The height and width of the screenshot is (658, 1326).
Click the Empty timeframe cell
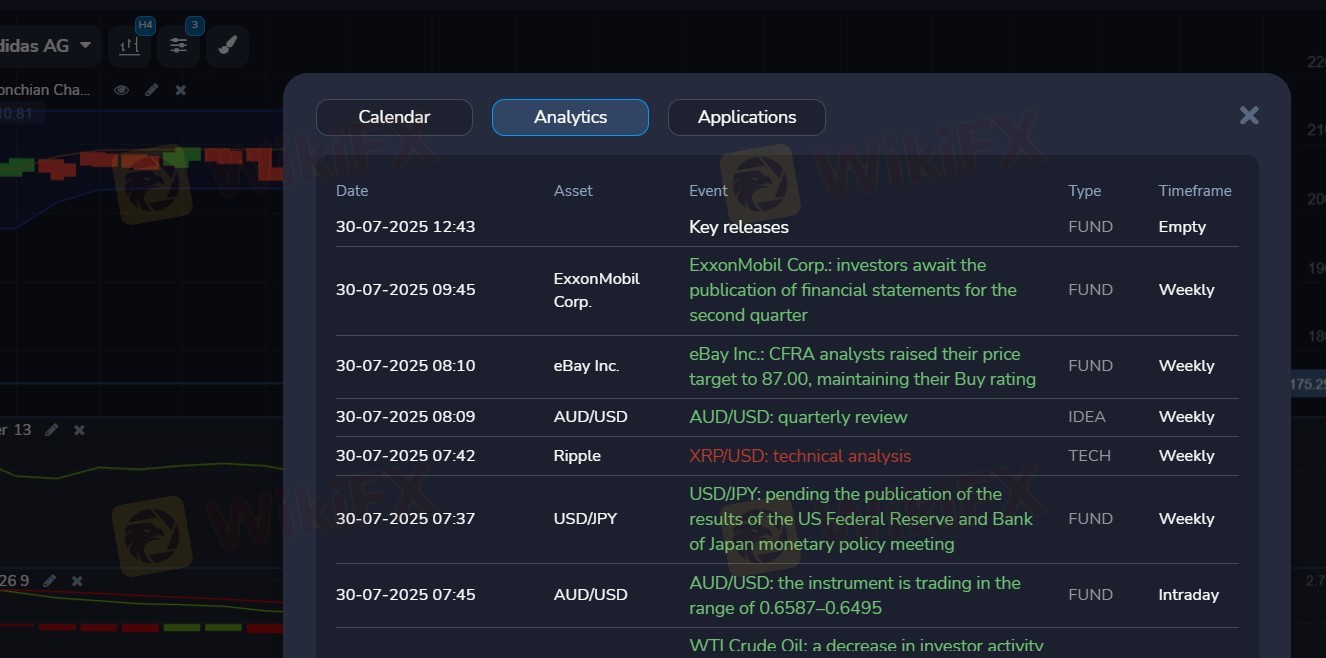(1182, 227)
